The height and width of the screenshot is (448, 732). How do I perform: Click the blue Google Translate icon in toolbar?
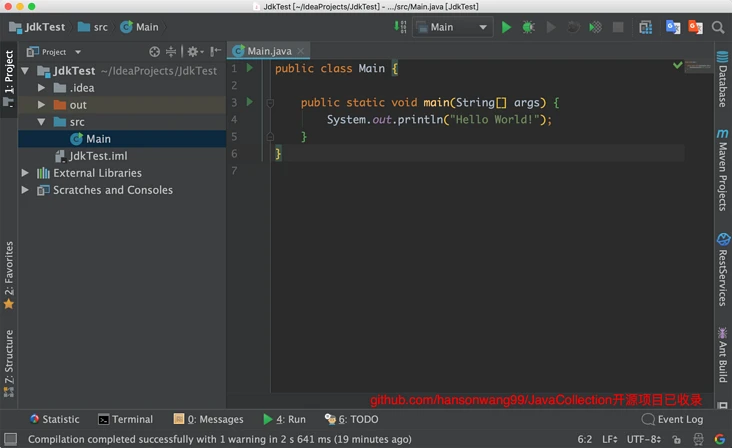[x=673, y=27]
